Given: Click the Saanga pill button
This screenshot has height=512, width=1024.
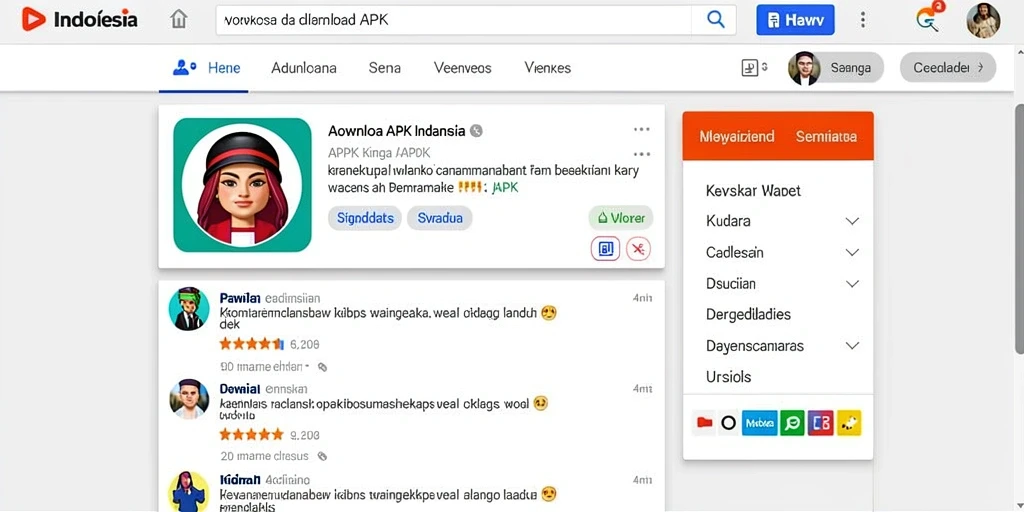Looking at the screenshot, I should [x=836, y=68].
